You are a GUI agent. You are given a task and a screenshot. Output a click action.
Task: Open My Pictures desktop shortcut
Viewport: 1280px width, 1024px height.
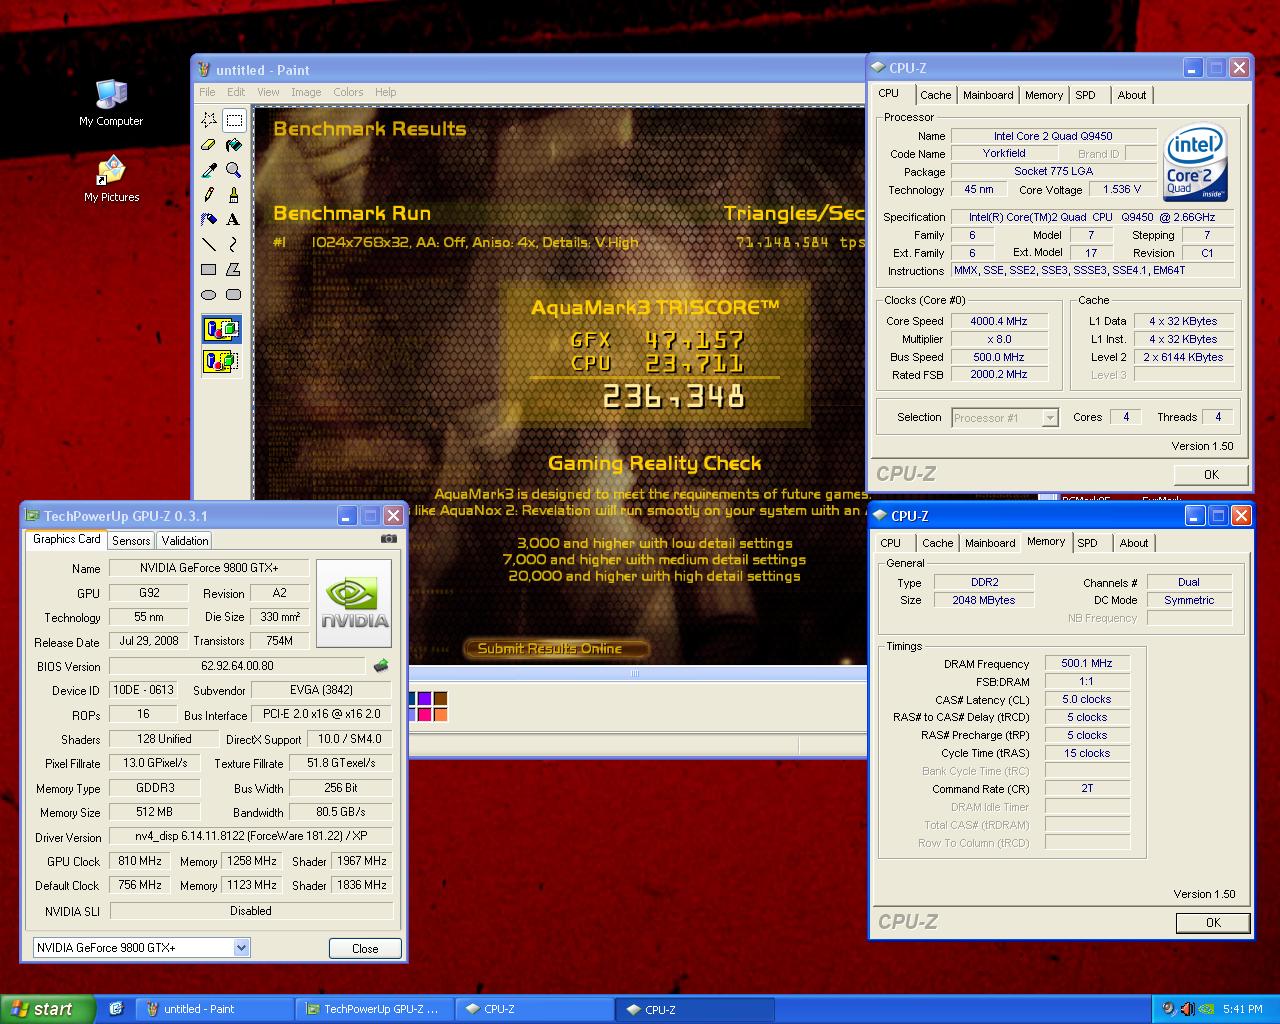[111, 179]
